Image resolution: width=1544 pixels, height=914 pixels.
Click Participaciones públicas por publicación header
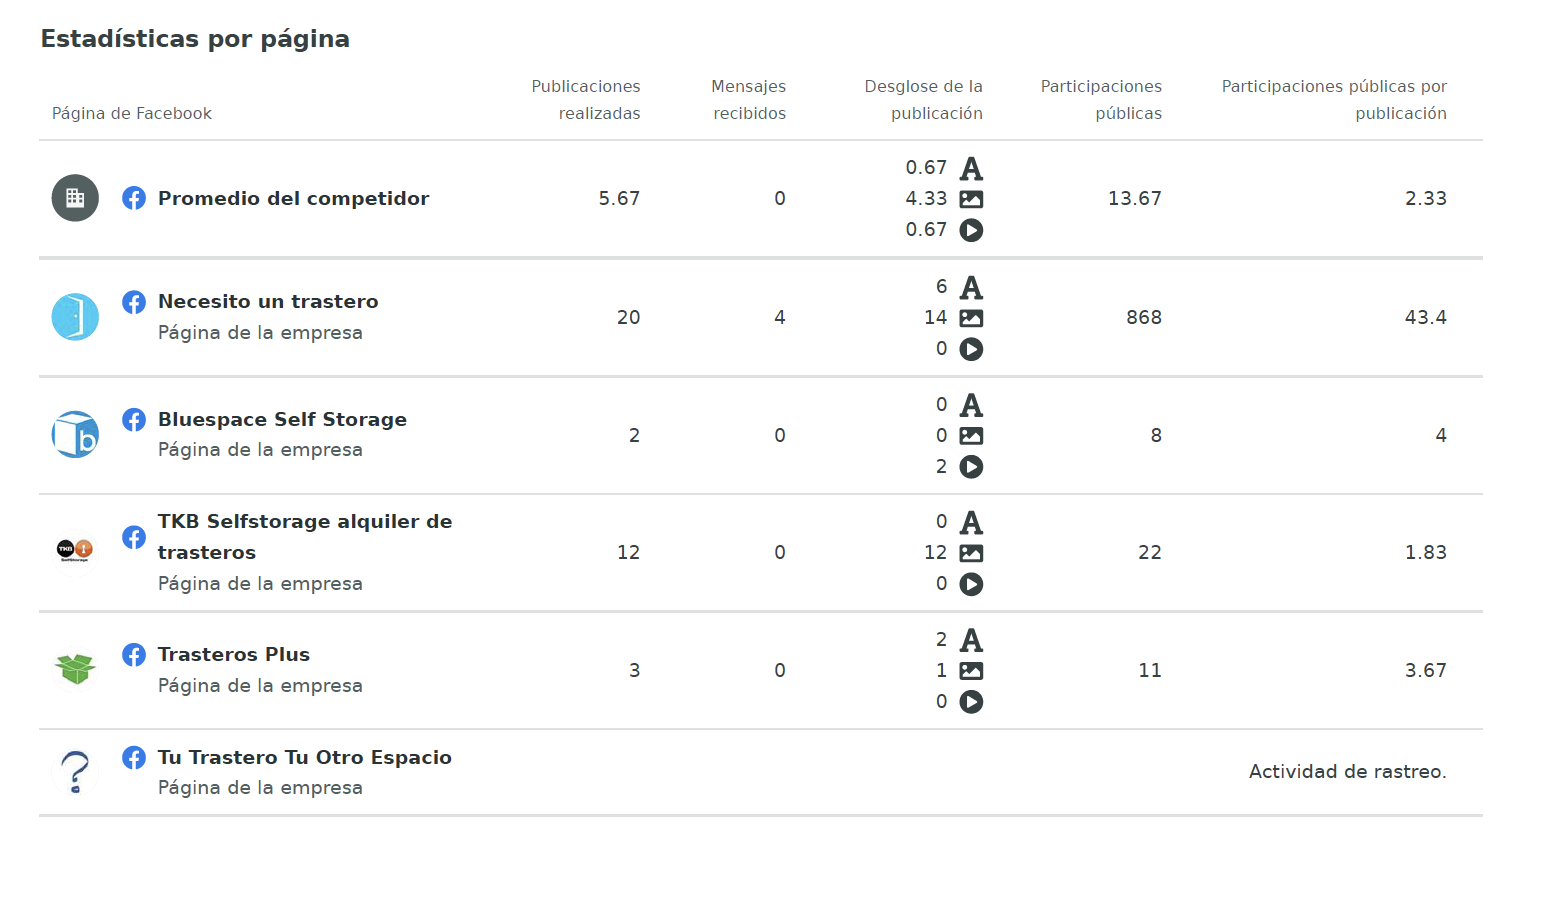click(x=1334, y=100)
